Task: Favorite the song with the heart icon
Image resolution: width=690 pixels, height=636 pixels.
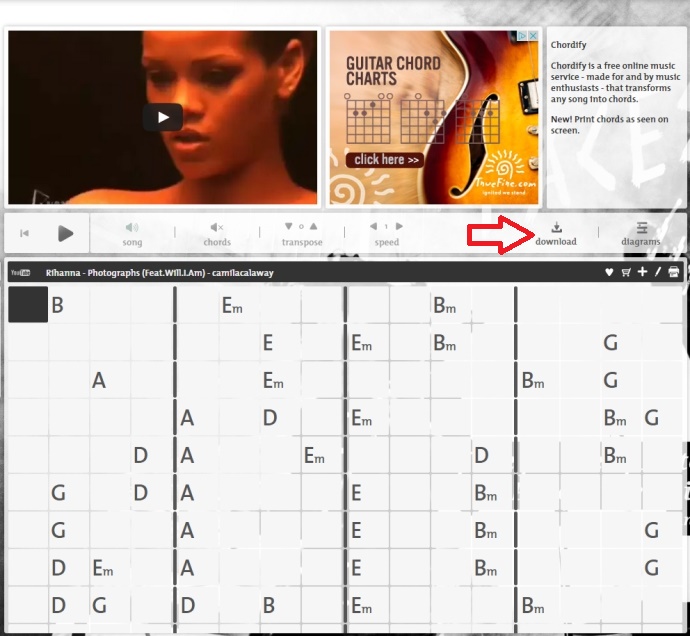Action: 609,272
